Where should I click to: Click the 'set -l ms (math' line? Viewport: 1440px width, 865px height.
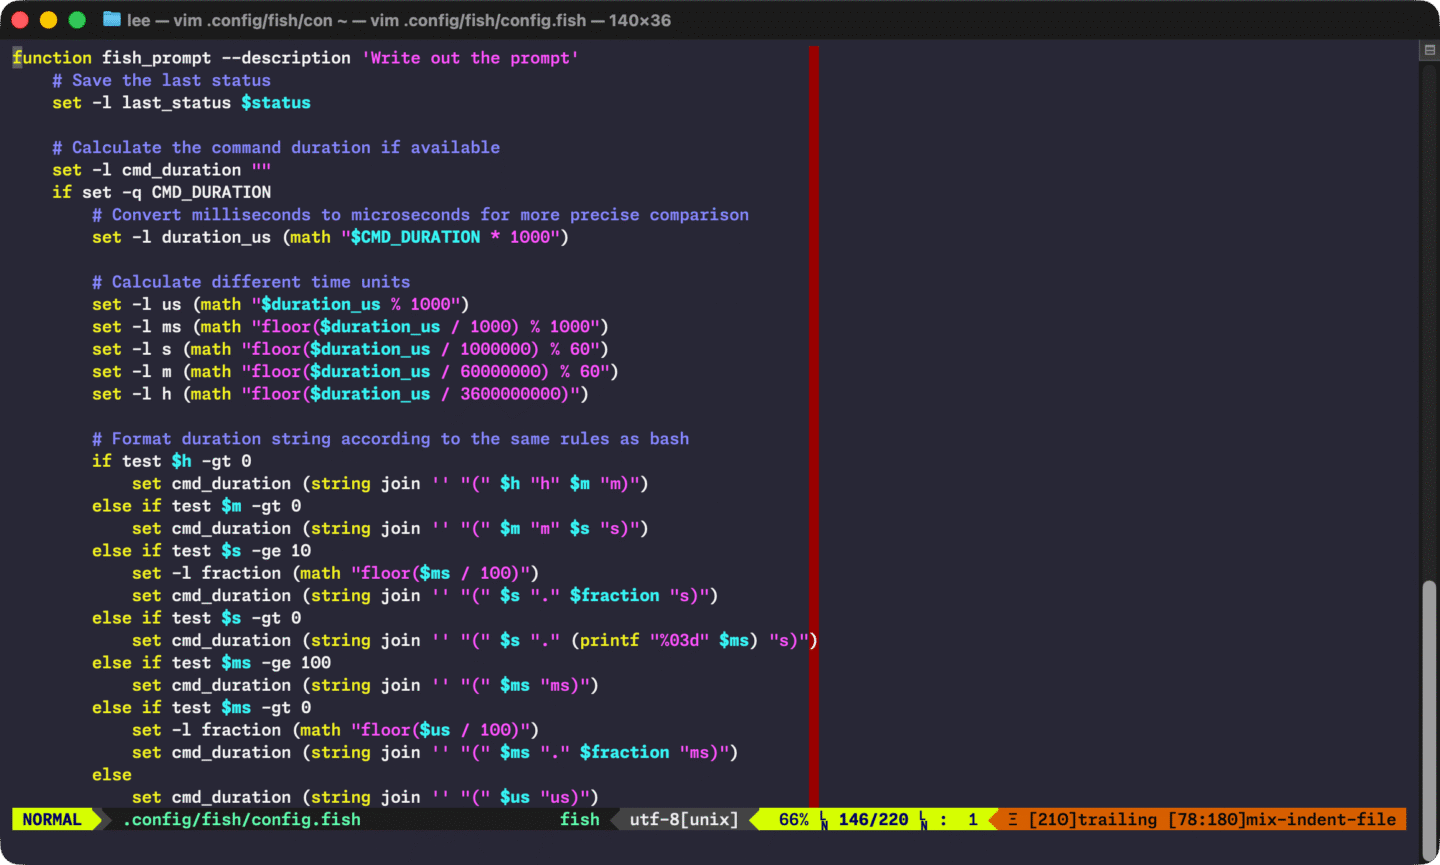click(350, 327)
